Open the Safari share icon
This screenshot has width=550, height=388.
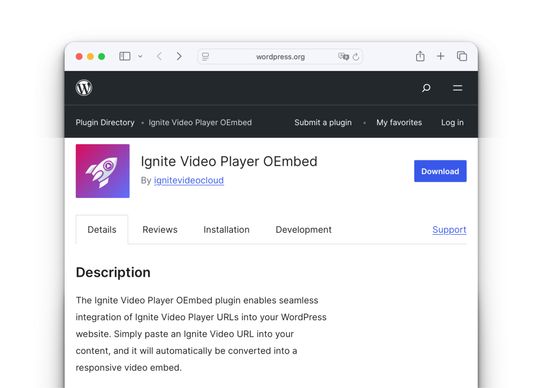[420, 56]
